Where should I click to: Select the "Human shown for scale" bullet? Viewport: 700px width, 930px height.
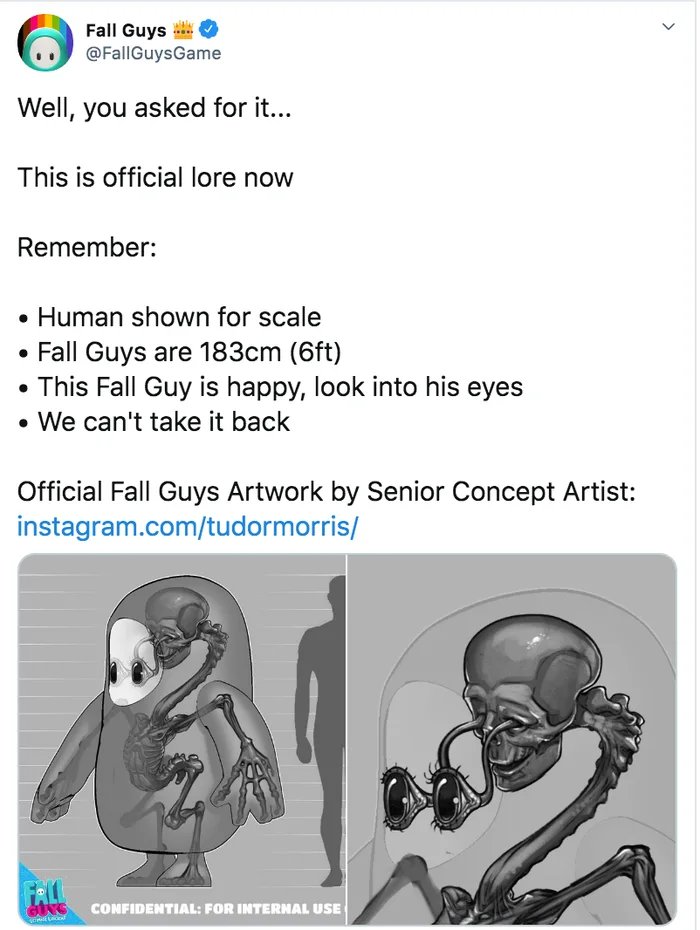(178, 318)
